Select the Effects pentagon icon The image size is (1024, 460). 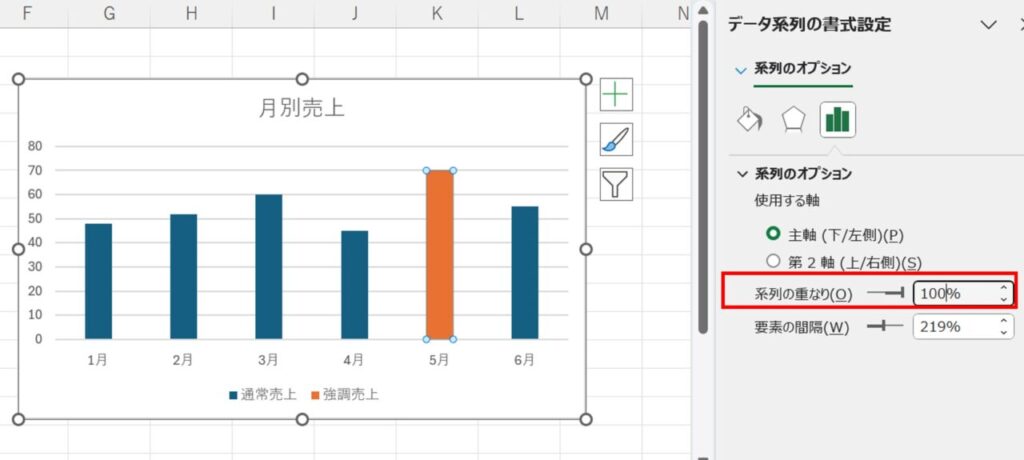click(x=793, y=120)
